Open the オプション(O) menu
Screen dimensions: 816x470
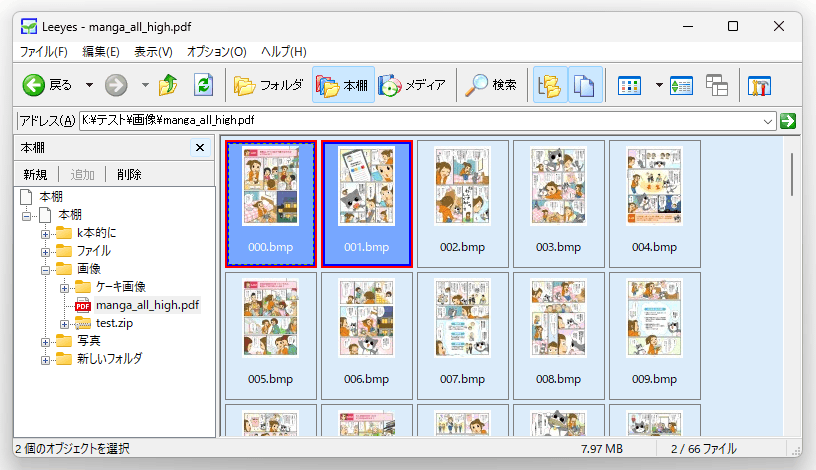click(216, 52)
